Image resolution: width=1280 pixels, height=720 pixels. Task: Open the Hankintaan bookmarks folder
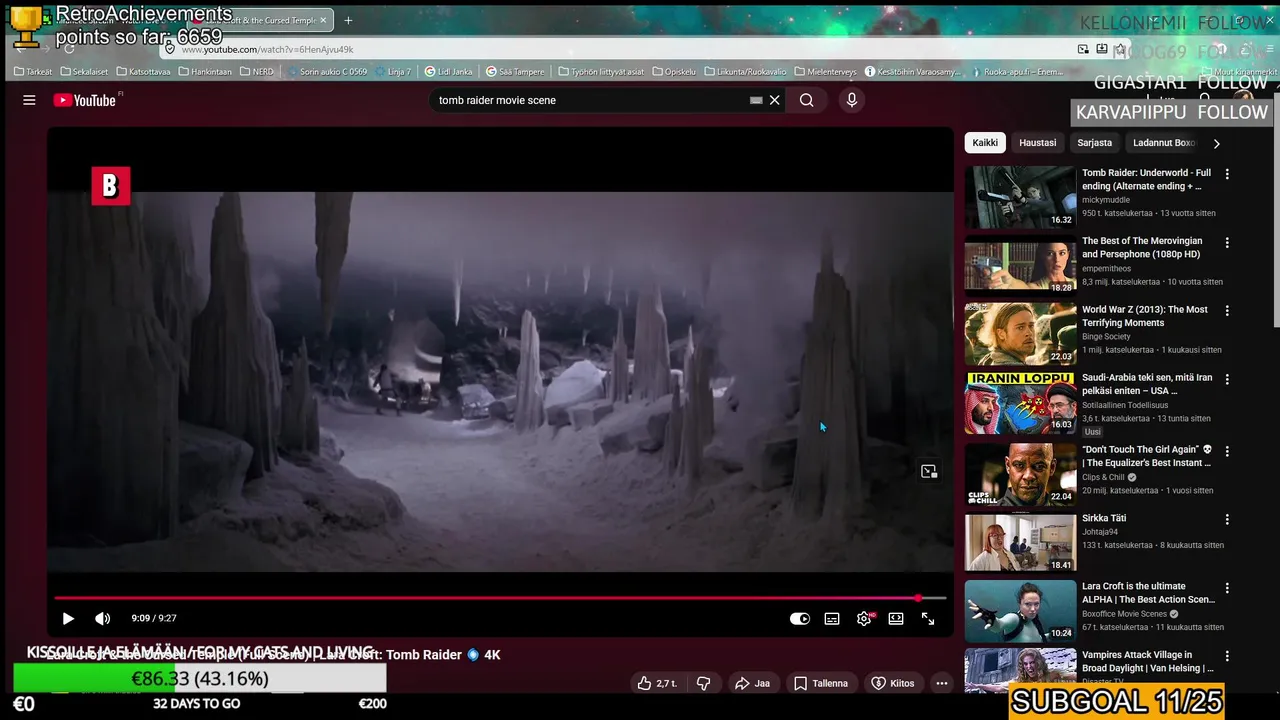click(x=205, y=72)
